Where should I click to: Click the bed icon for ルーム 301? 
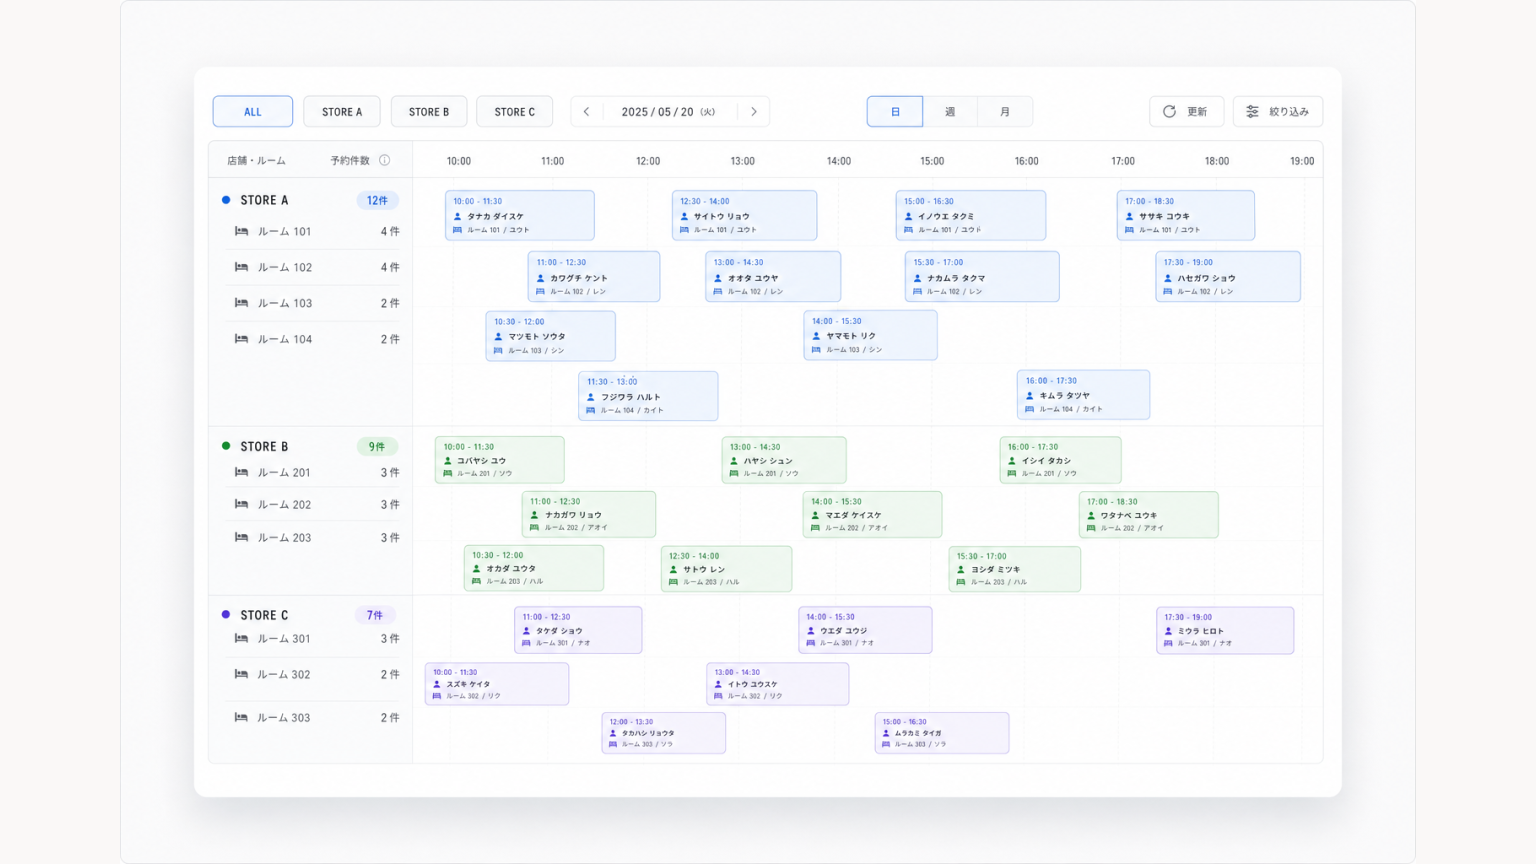coord(241,638)
